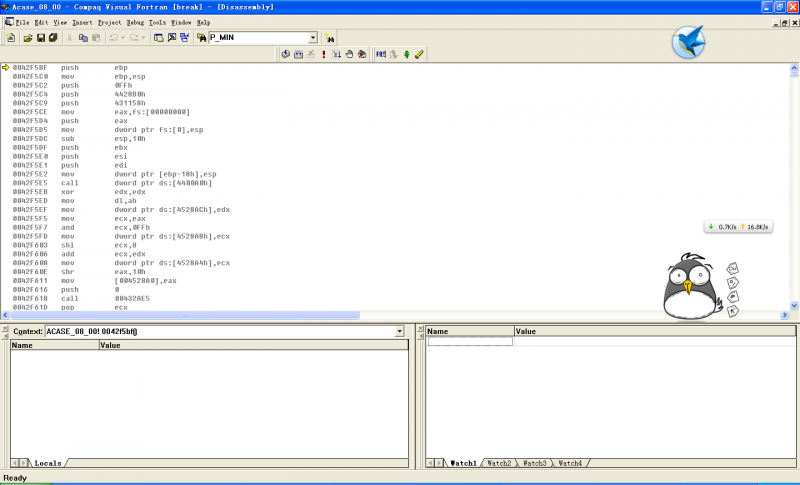Open a file with the folder icon
The image size is (800, 485).
28,38
